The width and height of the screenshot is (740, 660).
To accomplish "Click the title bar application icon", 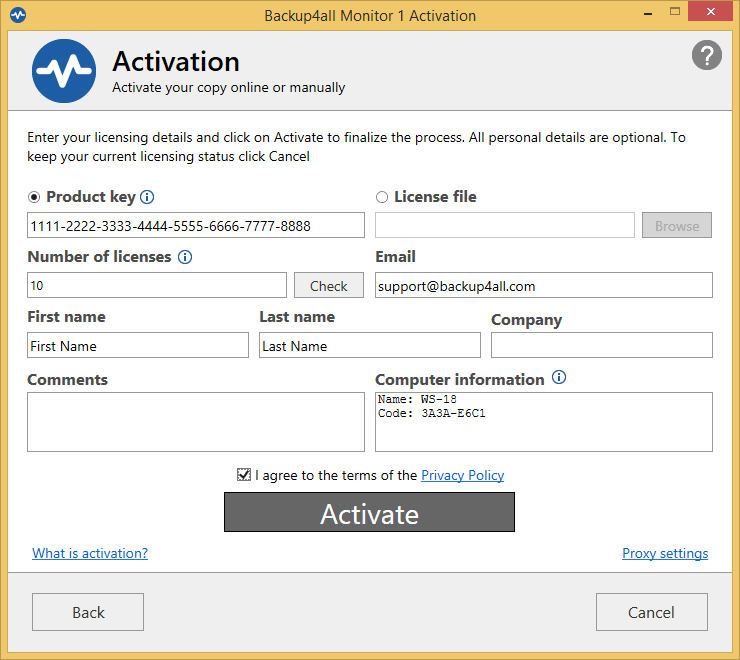I will coord(18,15).
